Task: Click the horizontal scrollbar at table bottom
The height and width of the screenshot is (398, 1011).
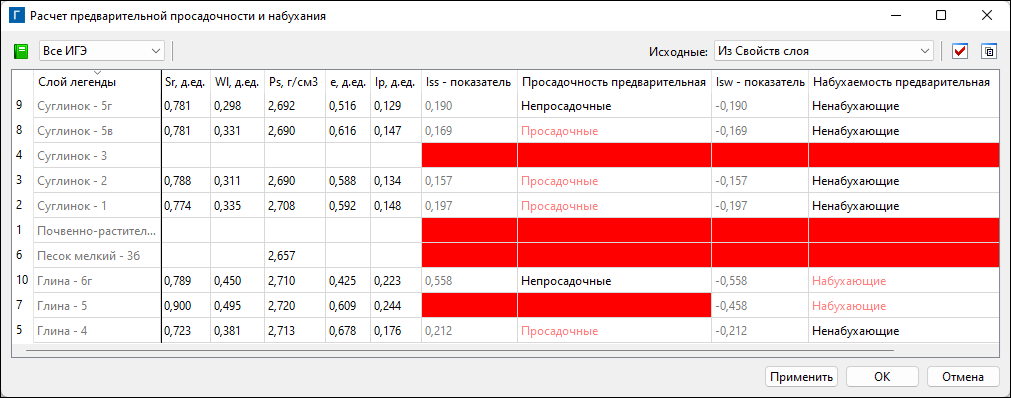Action: click(x=460, y=350)
